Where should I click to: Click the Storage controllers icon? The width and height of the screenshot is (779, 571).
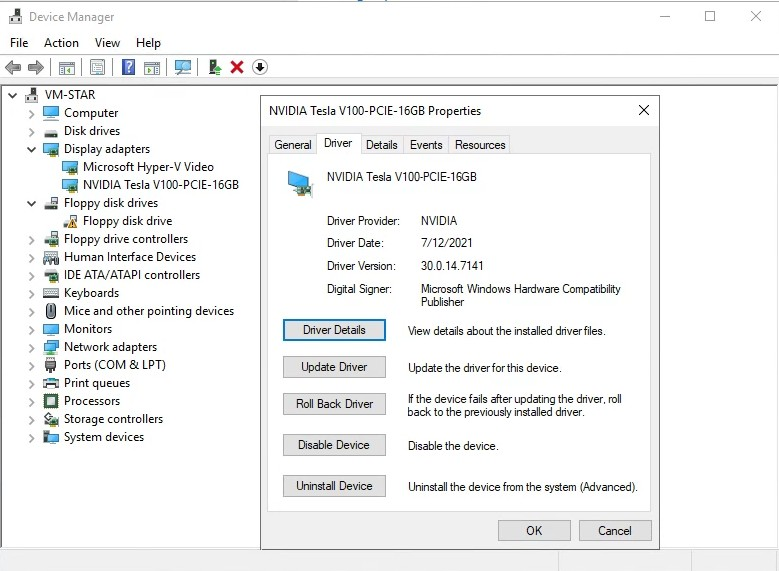click(x=51, y=419)
